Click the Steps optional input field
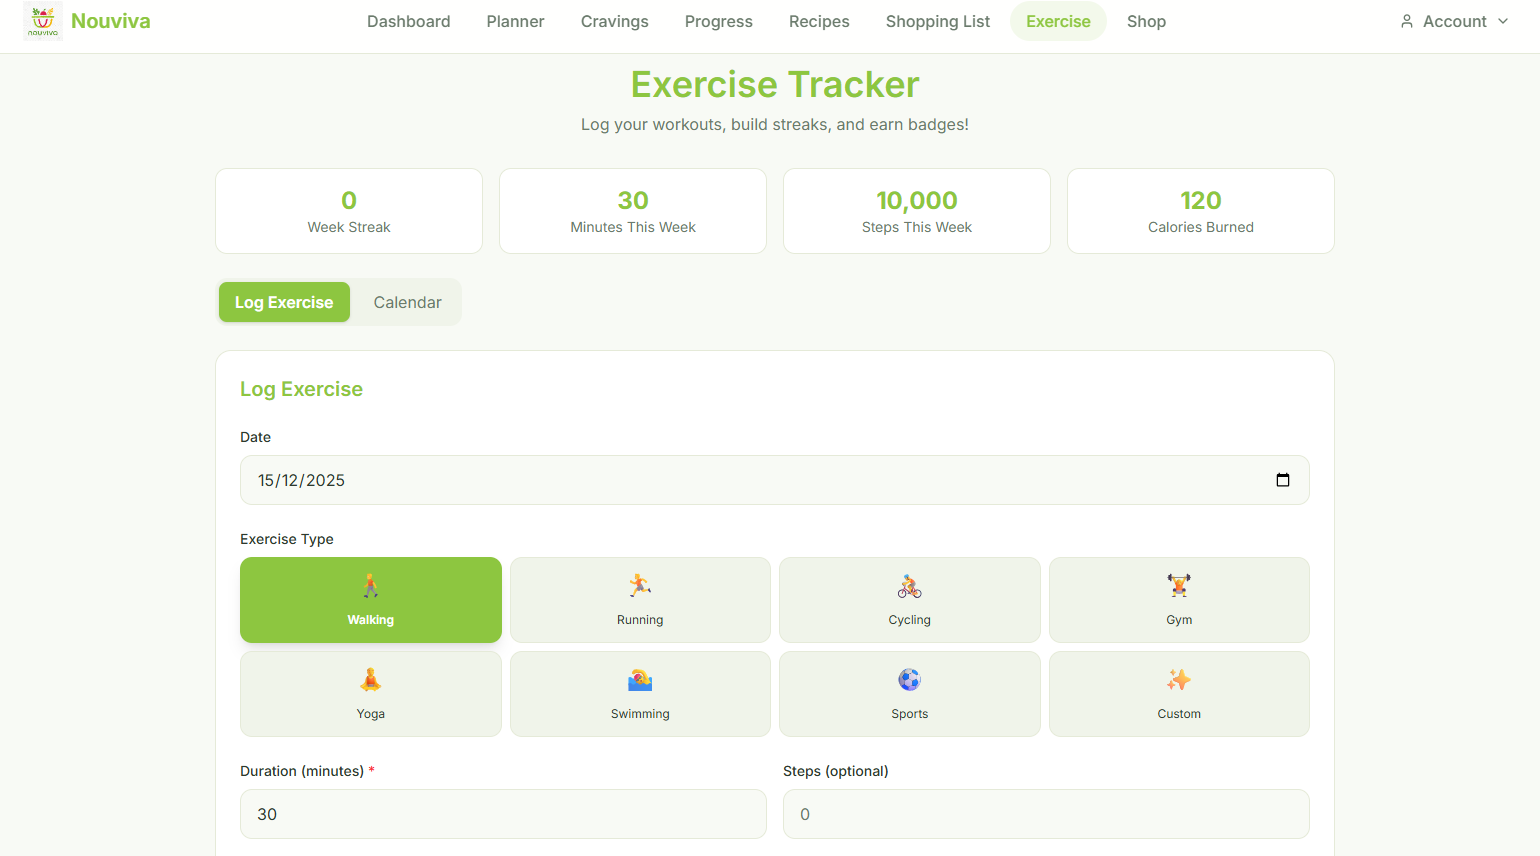Image resolution: width=1540 pixels, height=856 pixels. (x=1045, y=814)
